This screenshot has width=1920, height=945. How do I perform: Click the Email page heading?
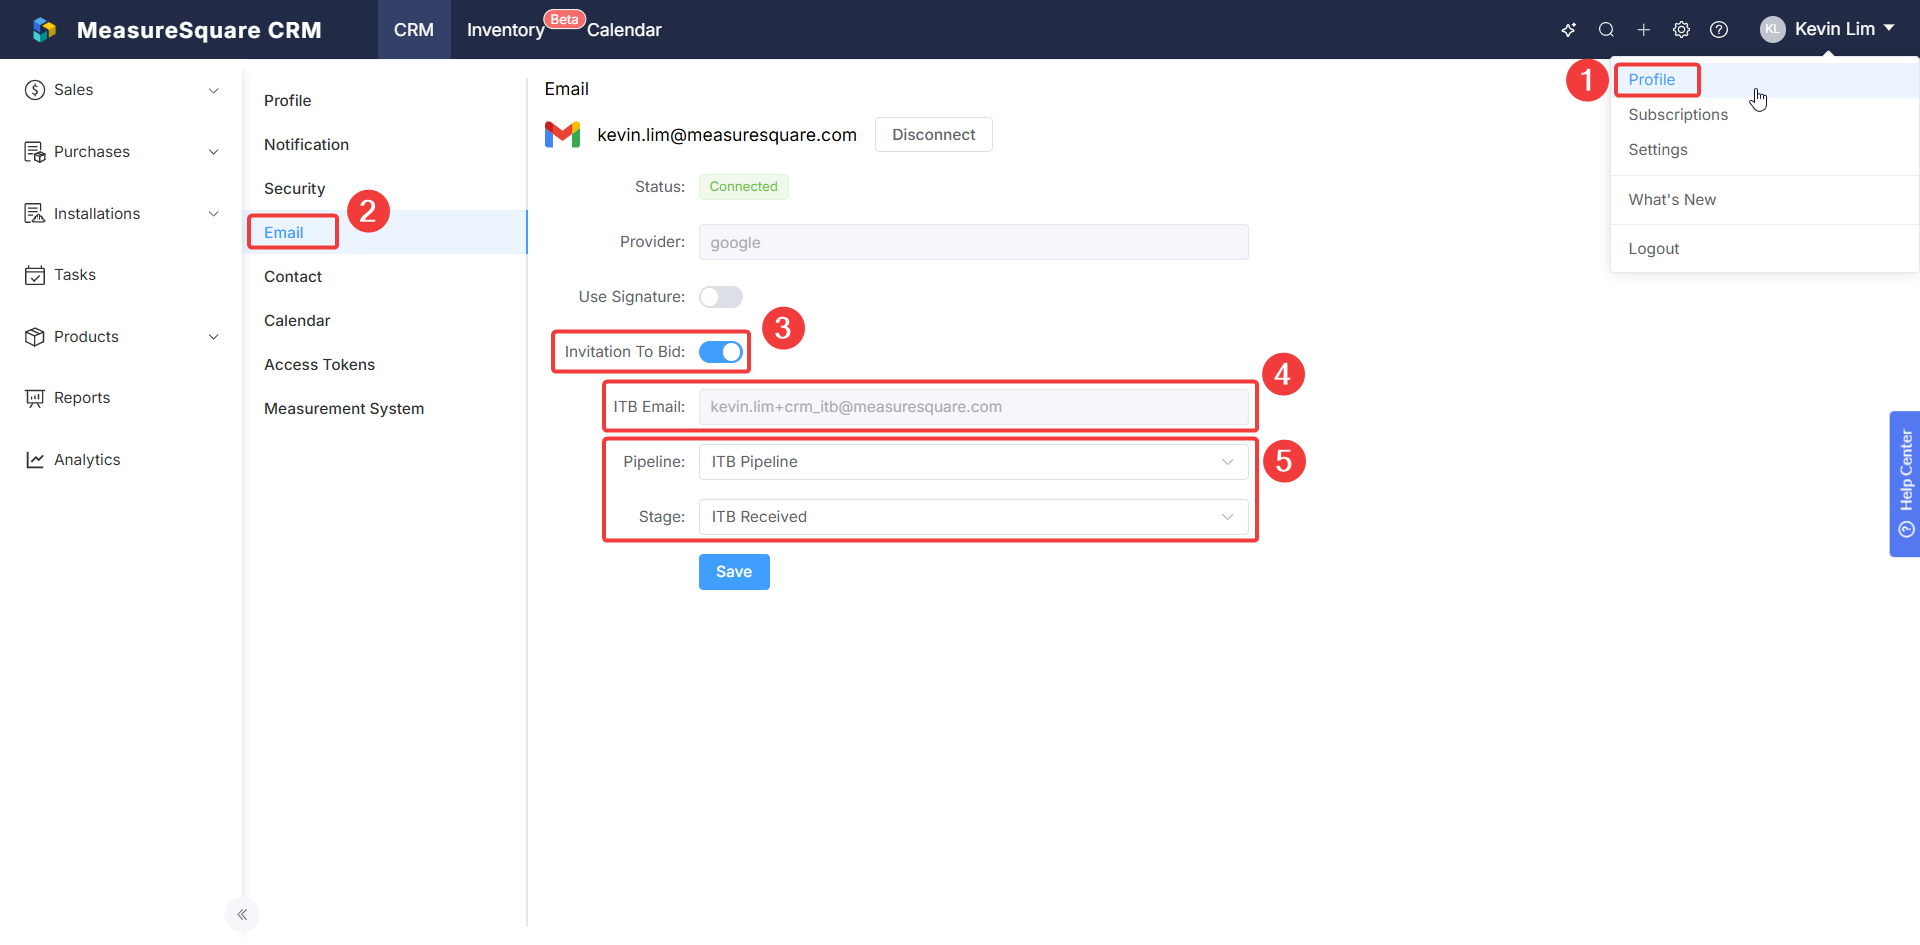point(566,89)
